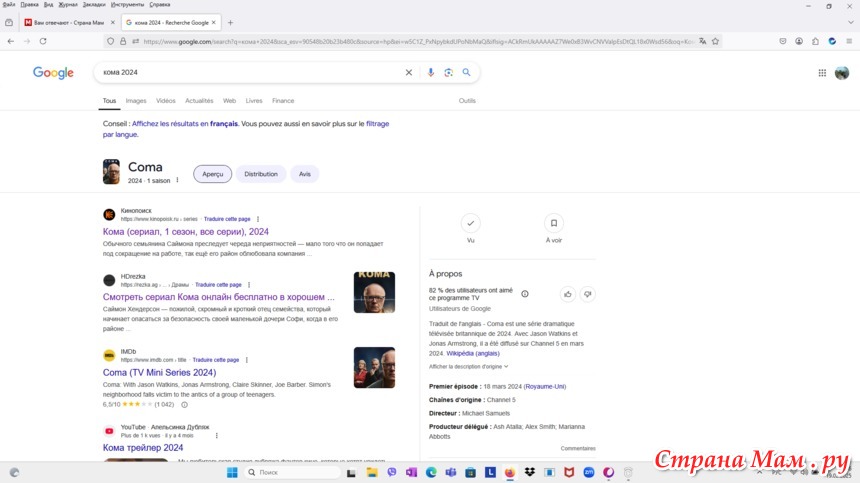Open Coma (TV Mini Series 2024) IMDb link
The width and height of the screenshot is (860, 483).
(159, 372)
